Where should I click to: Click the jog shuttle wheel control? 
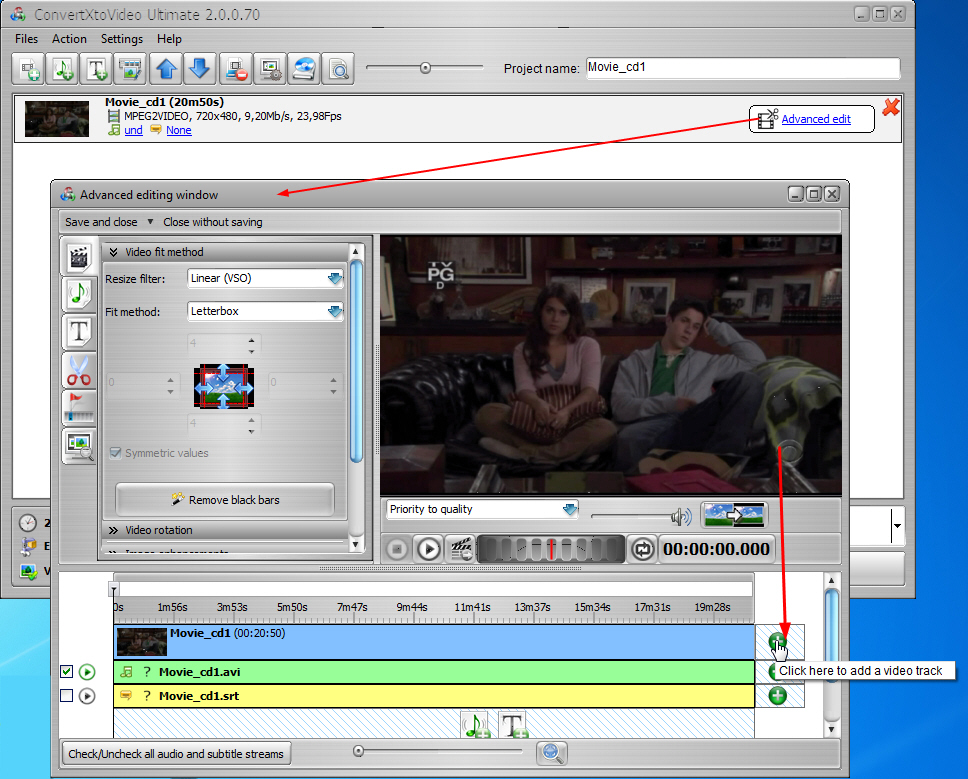tap(551, 549)
